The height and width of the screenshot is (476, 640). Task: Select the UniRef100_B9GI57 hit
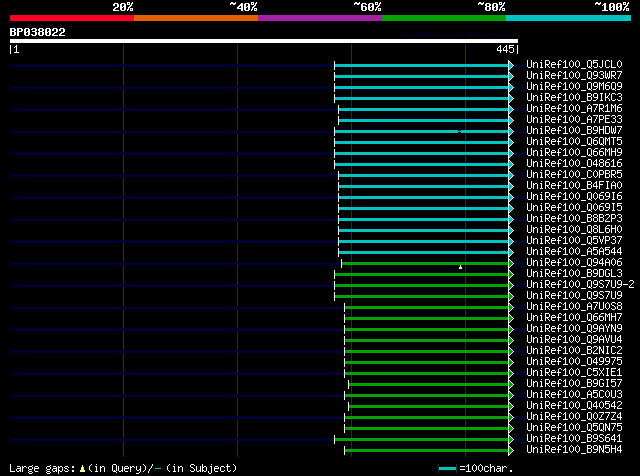point(574,384)
